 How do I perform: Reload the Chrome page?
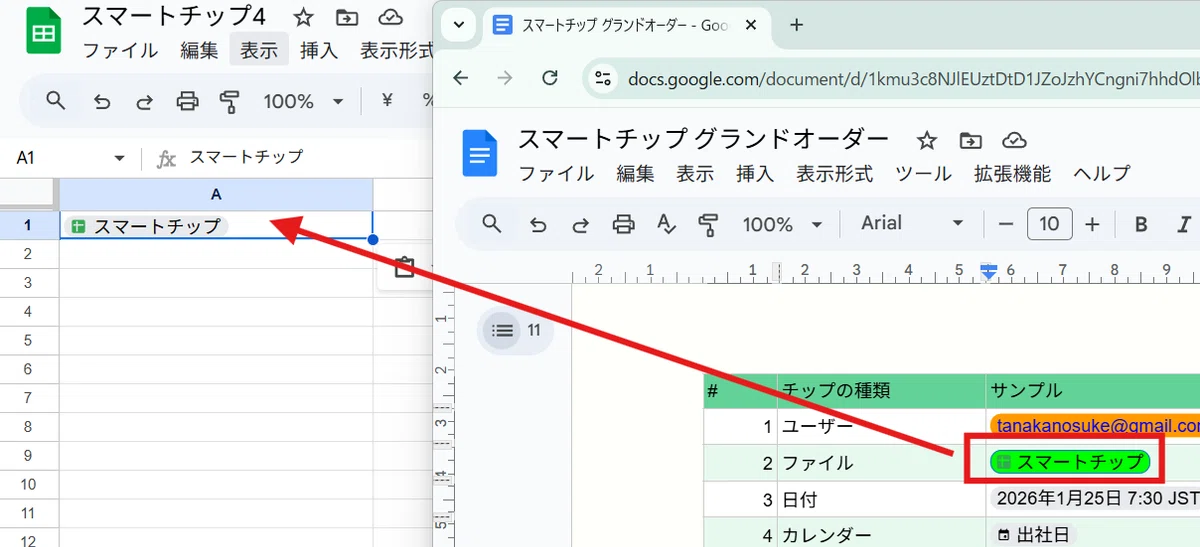click(549, 78)
